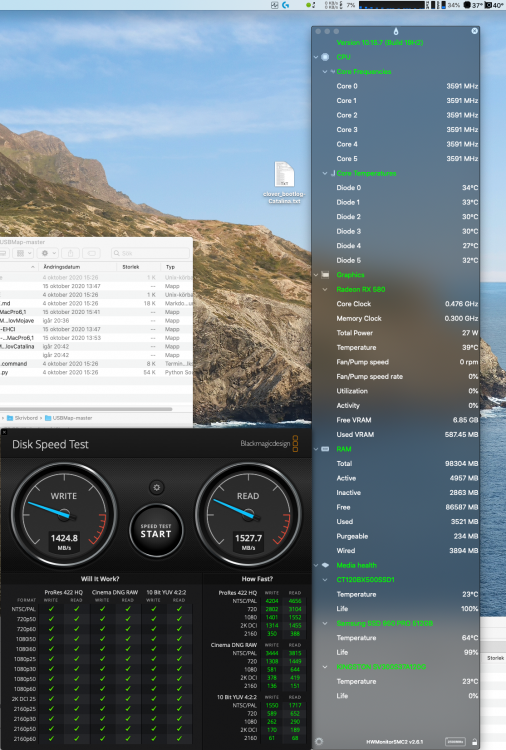The height and width of the screenshot is (750, 506).
Task: Click the Finder search field
Action: pyautogui.click(x=150, y=253)
